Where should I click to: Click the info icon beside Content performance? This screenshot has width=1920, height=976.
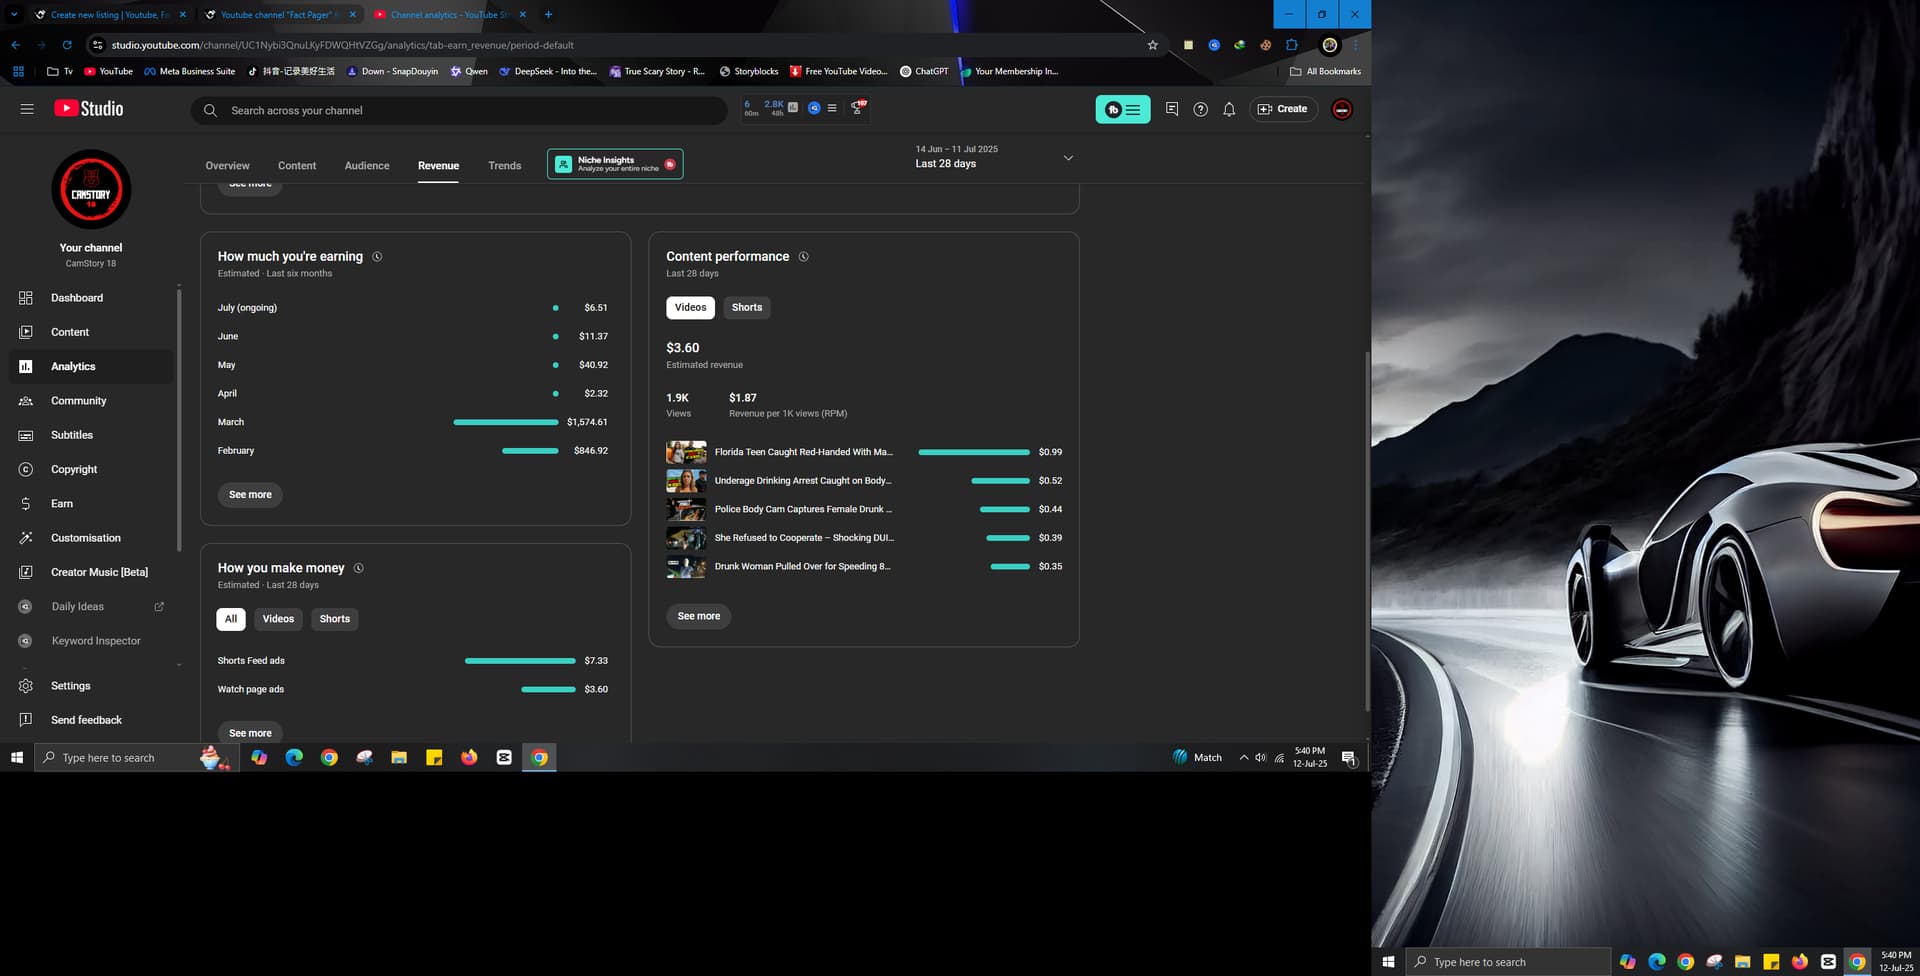[803, 257]
